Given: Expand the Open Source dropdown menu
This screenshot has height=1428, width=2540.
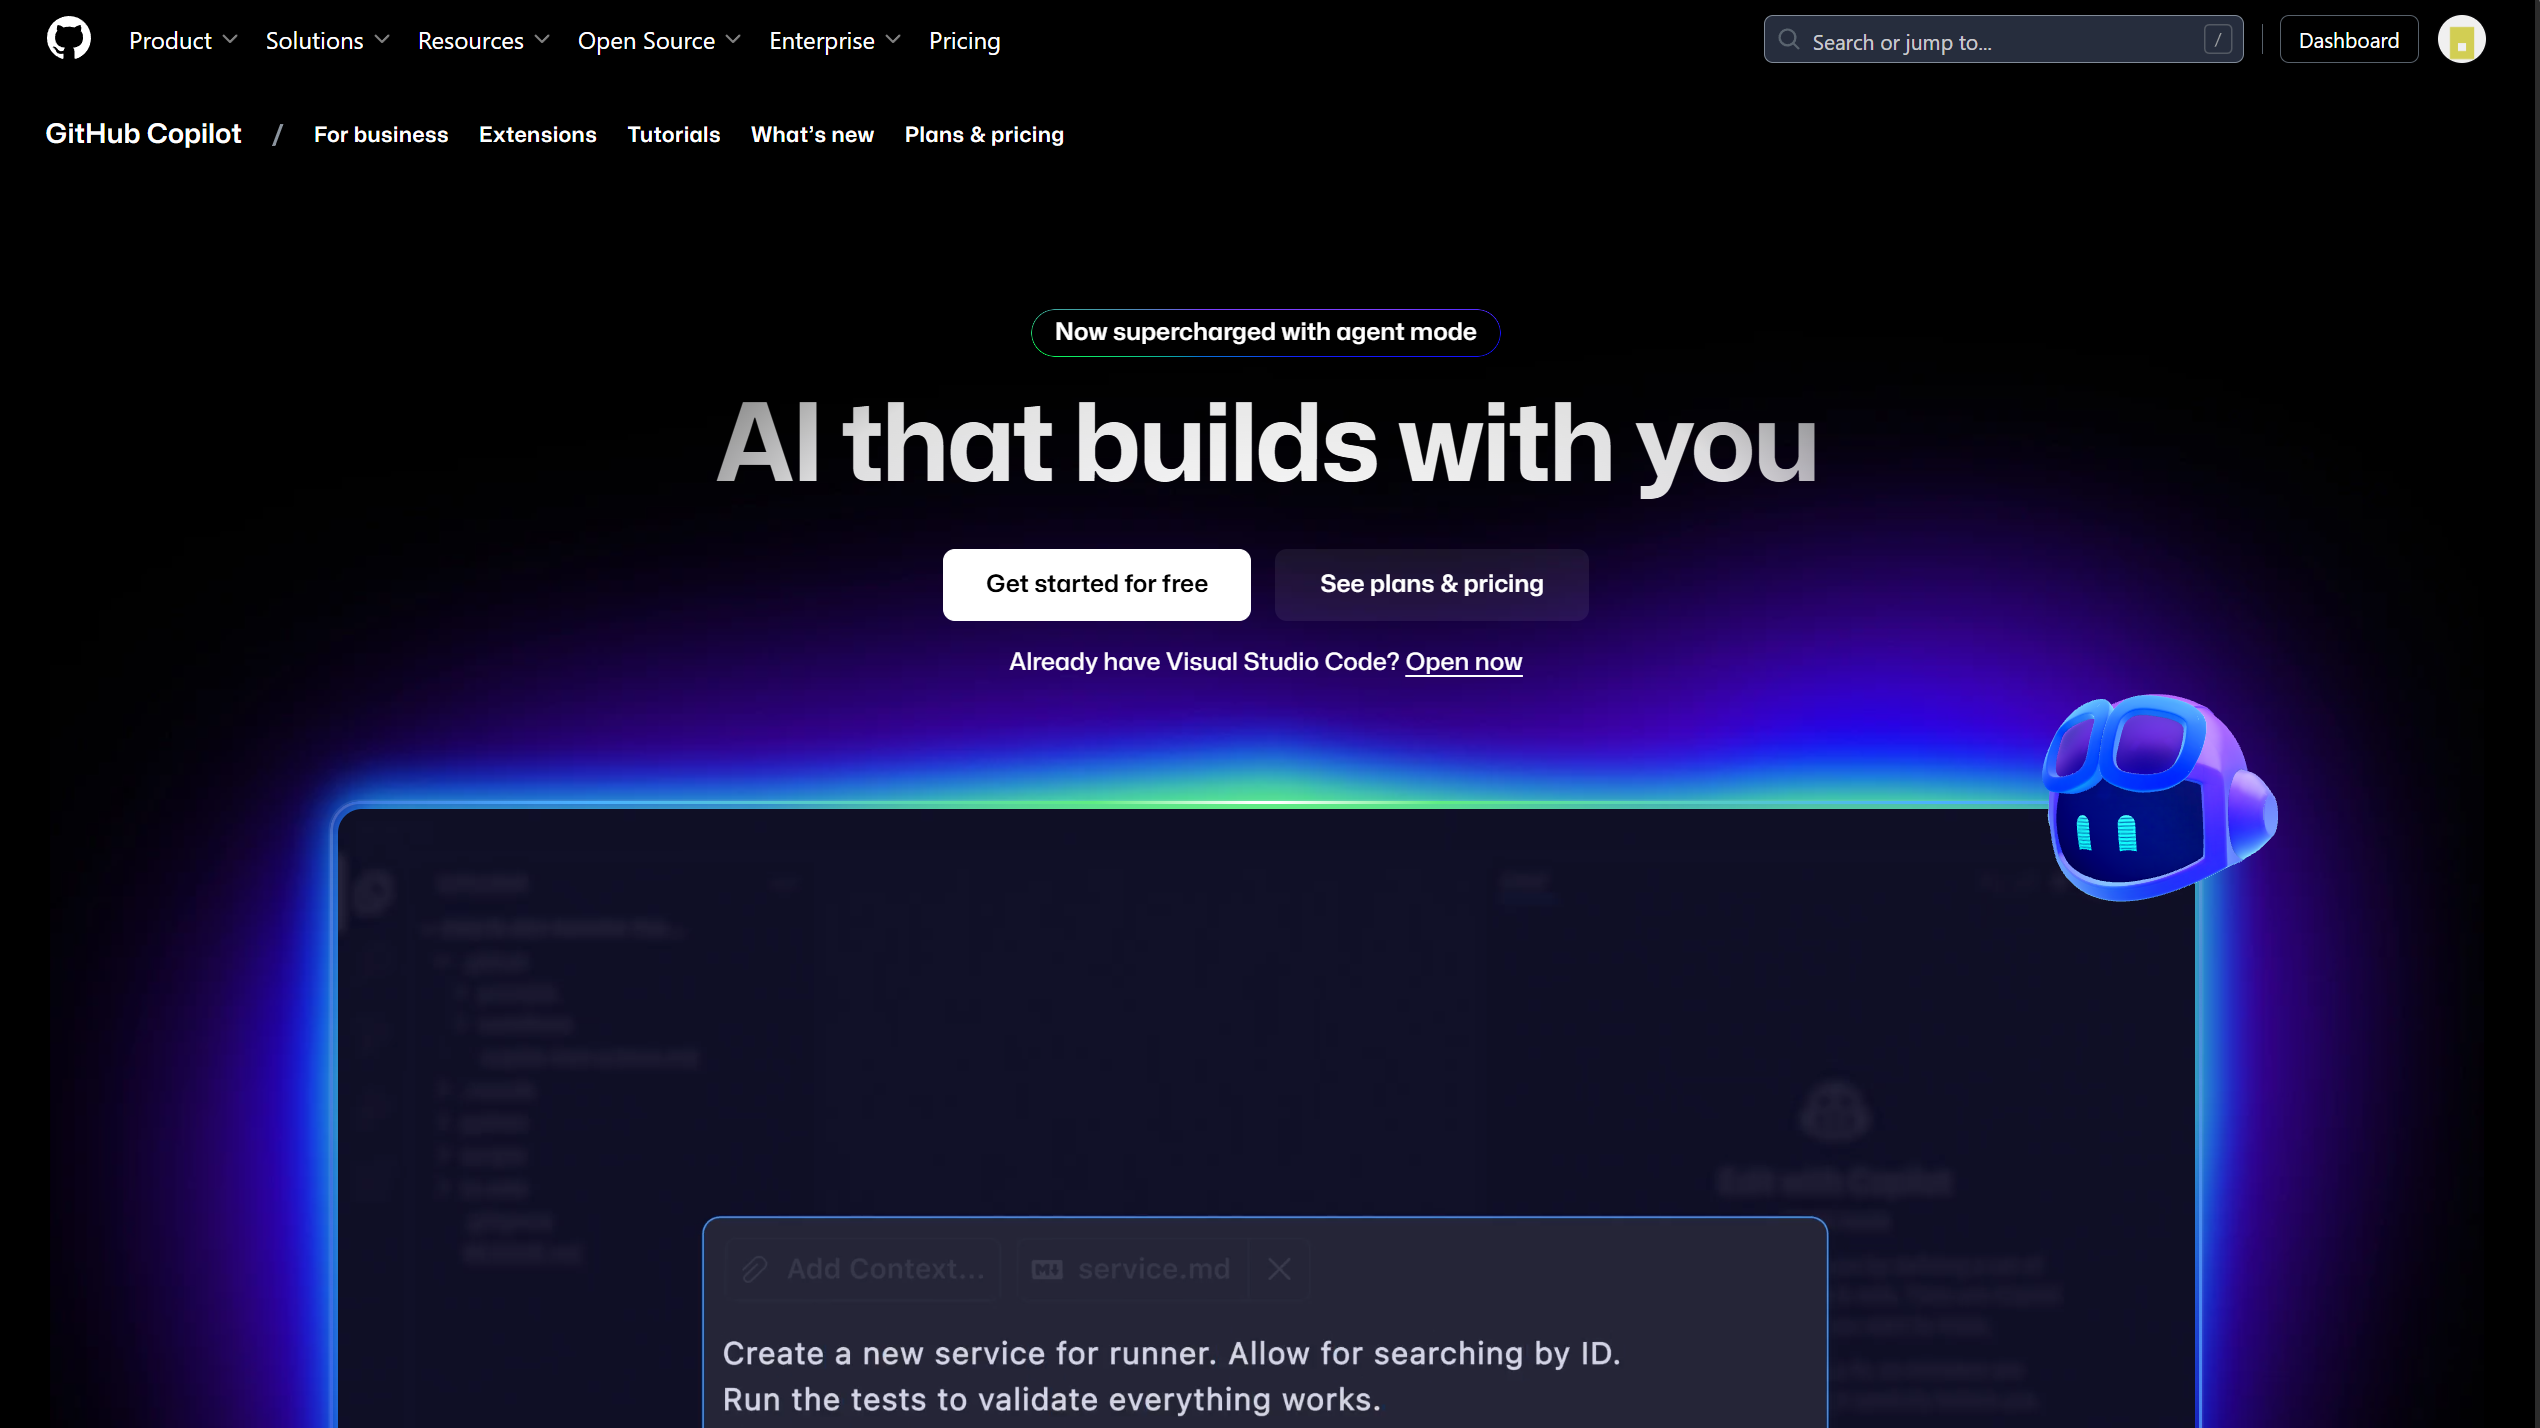Looking at the screenshot, I should [x=659, y=41].
